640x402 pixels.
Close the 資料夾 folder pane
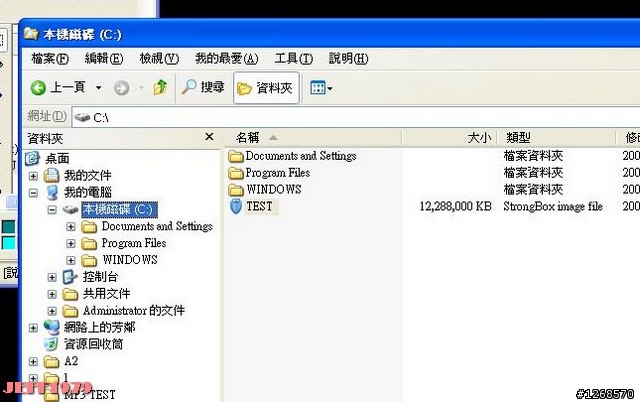tap(209, 137)
